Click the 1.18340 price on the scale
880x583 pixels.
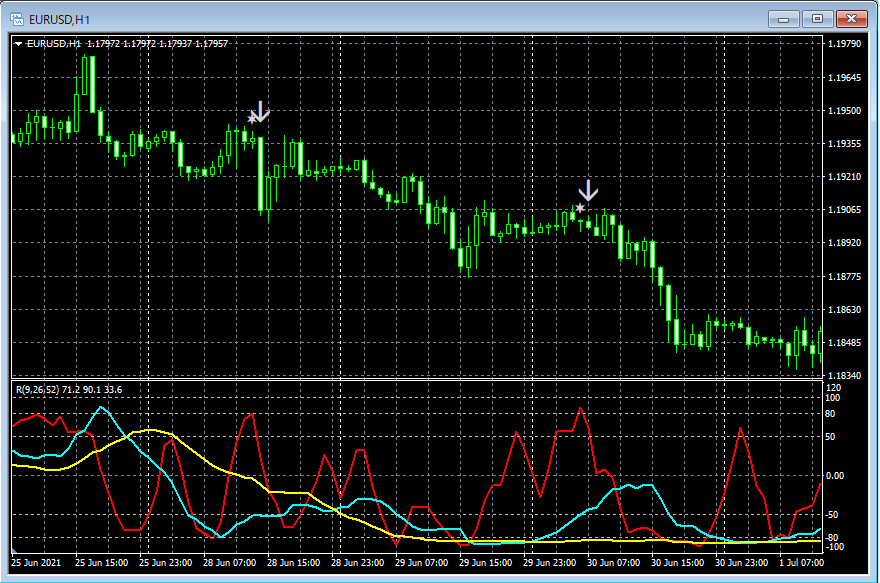845,375
